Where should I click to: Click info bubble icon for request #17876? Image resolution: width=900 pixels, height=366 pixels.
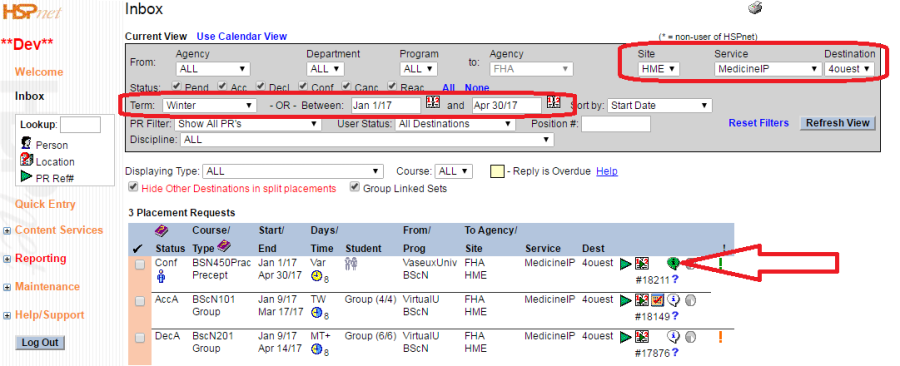674,337
